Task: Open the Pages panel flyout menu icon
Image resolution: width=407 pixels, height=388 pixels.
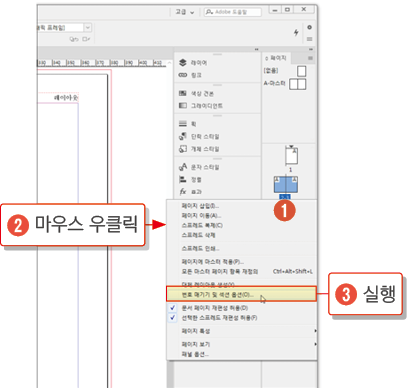Action: (x=310, y=58)
